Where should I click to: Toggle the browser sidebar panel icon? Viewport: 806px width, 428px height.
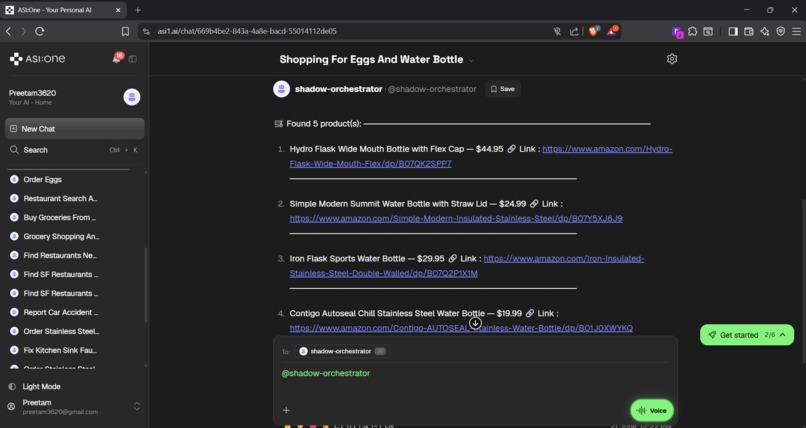coord(733,31)
